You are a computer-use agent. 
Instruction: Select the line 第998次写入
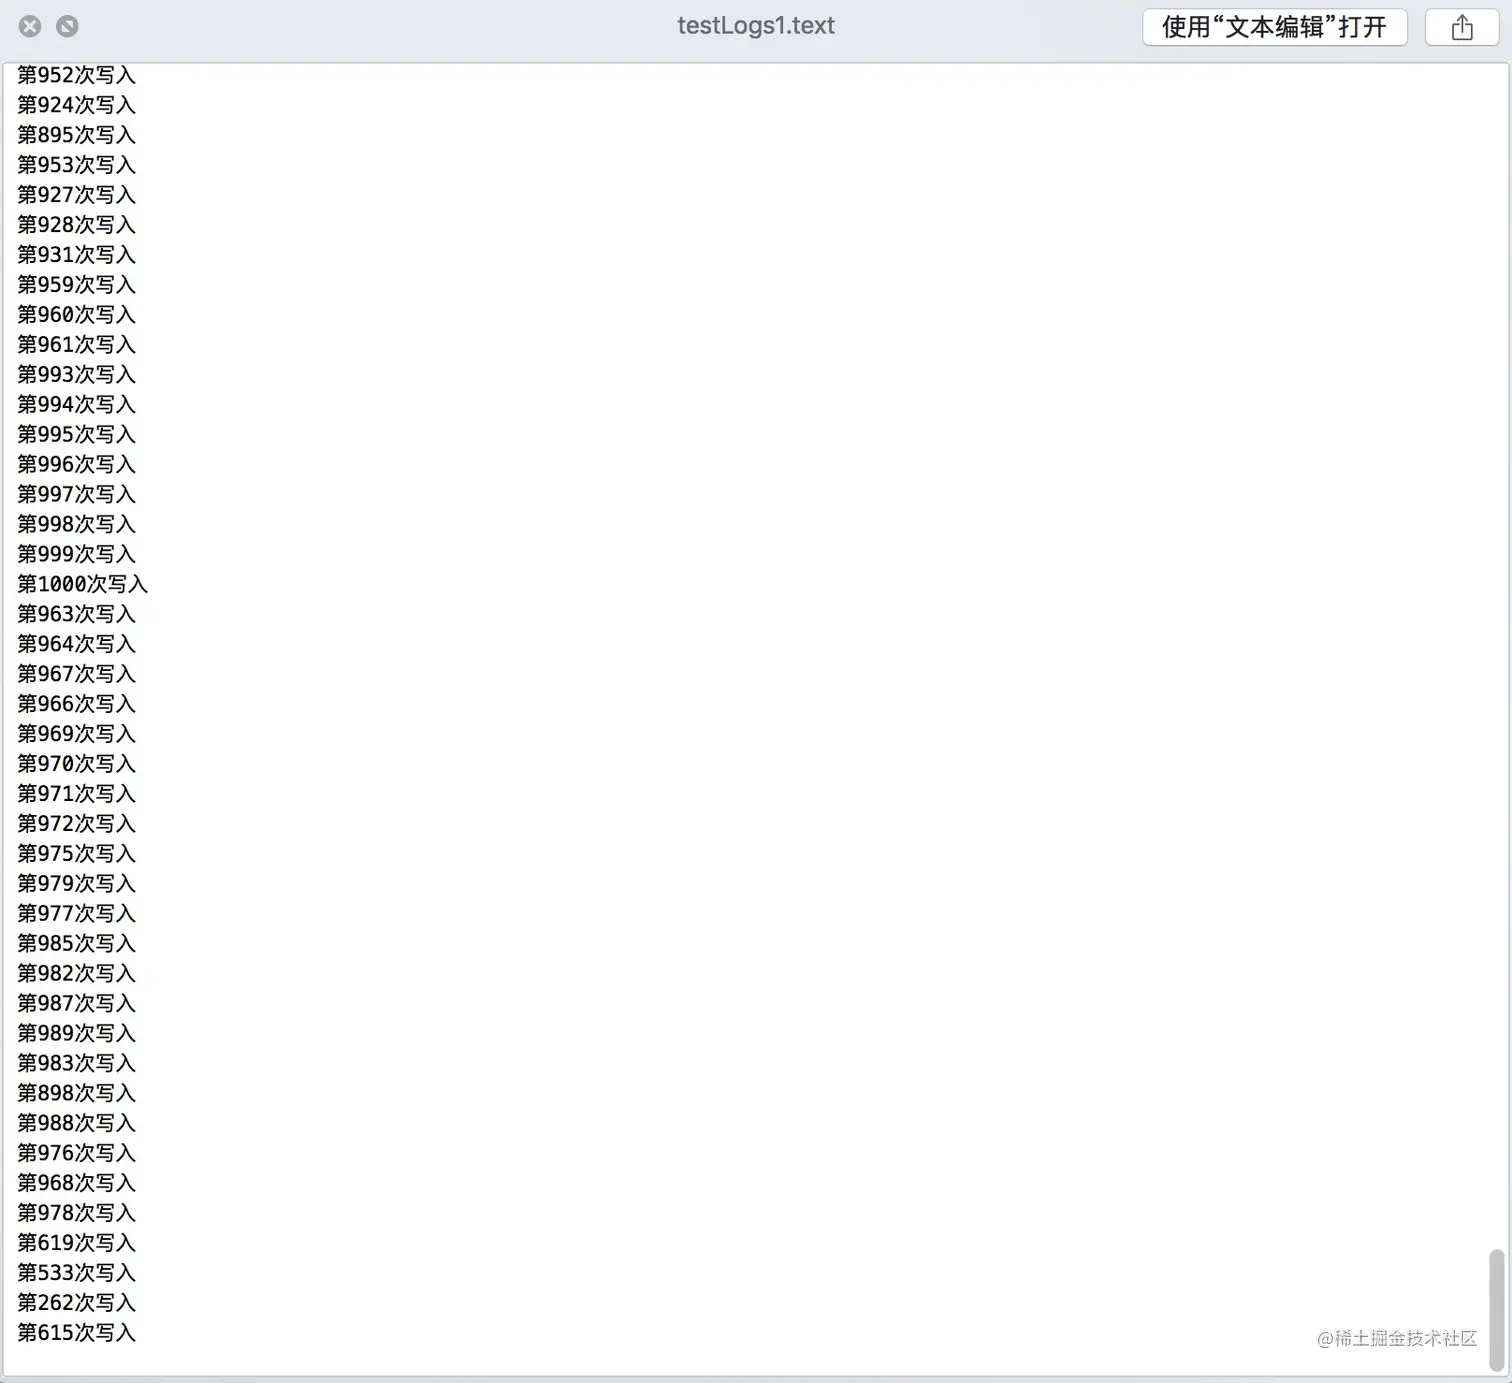[x=76, y=525]
